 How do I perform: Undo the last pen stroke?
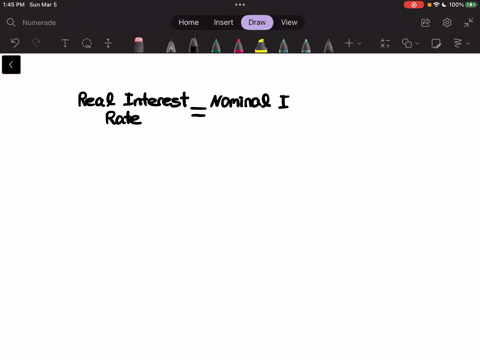coord(15,43)
